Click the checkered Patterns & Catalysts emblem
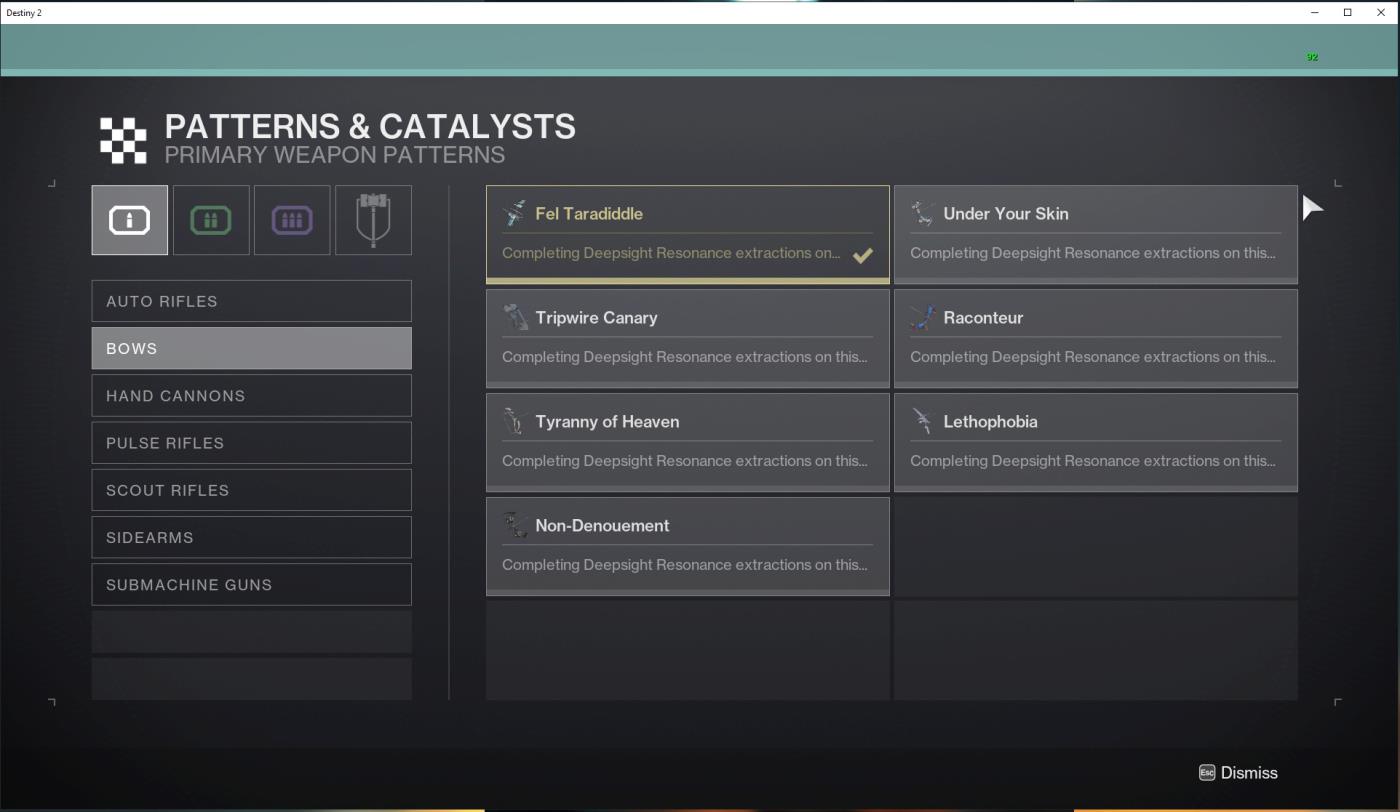 pyautogui.click(x=123, y=140)
